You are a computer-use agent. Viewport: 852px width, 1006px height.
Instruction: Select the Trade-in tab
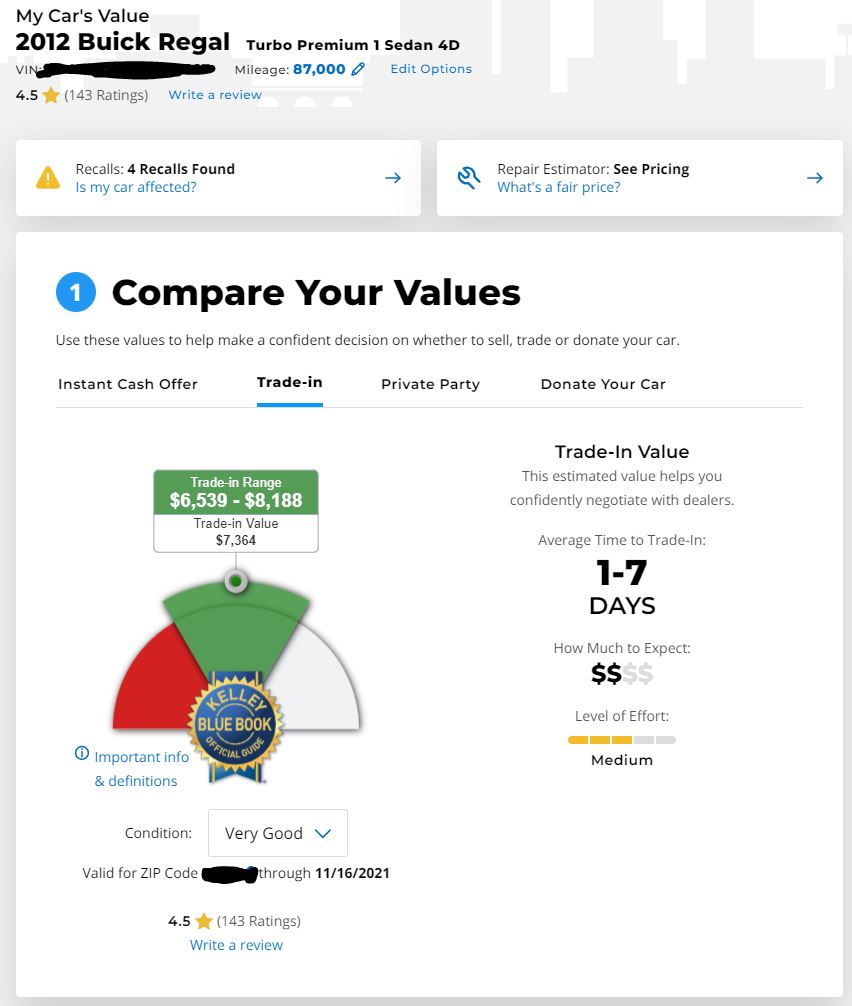(x=290, y=383)
